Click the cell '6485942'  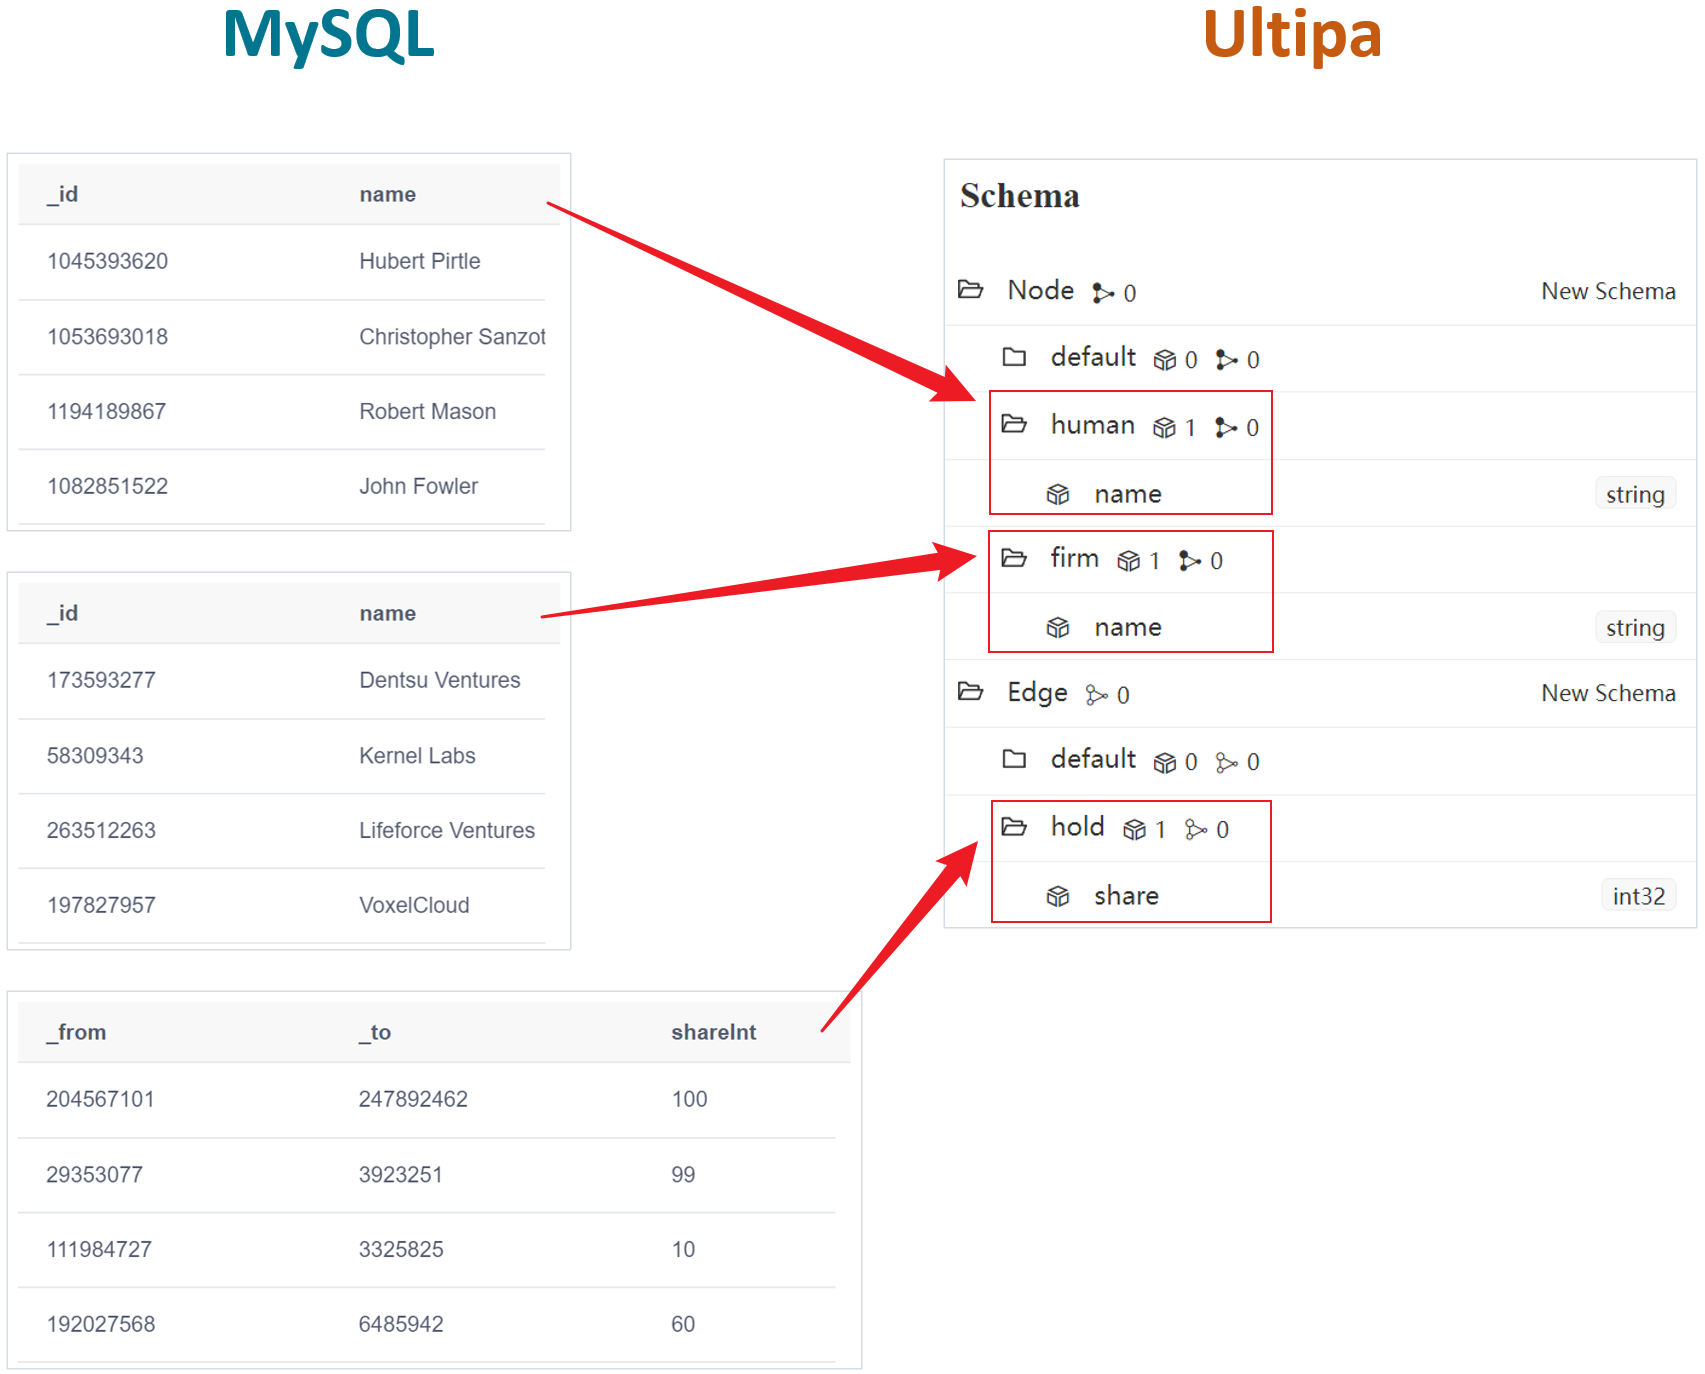[401, 1324]
